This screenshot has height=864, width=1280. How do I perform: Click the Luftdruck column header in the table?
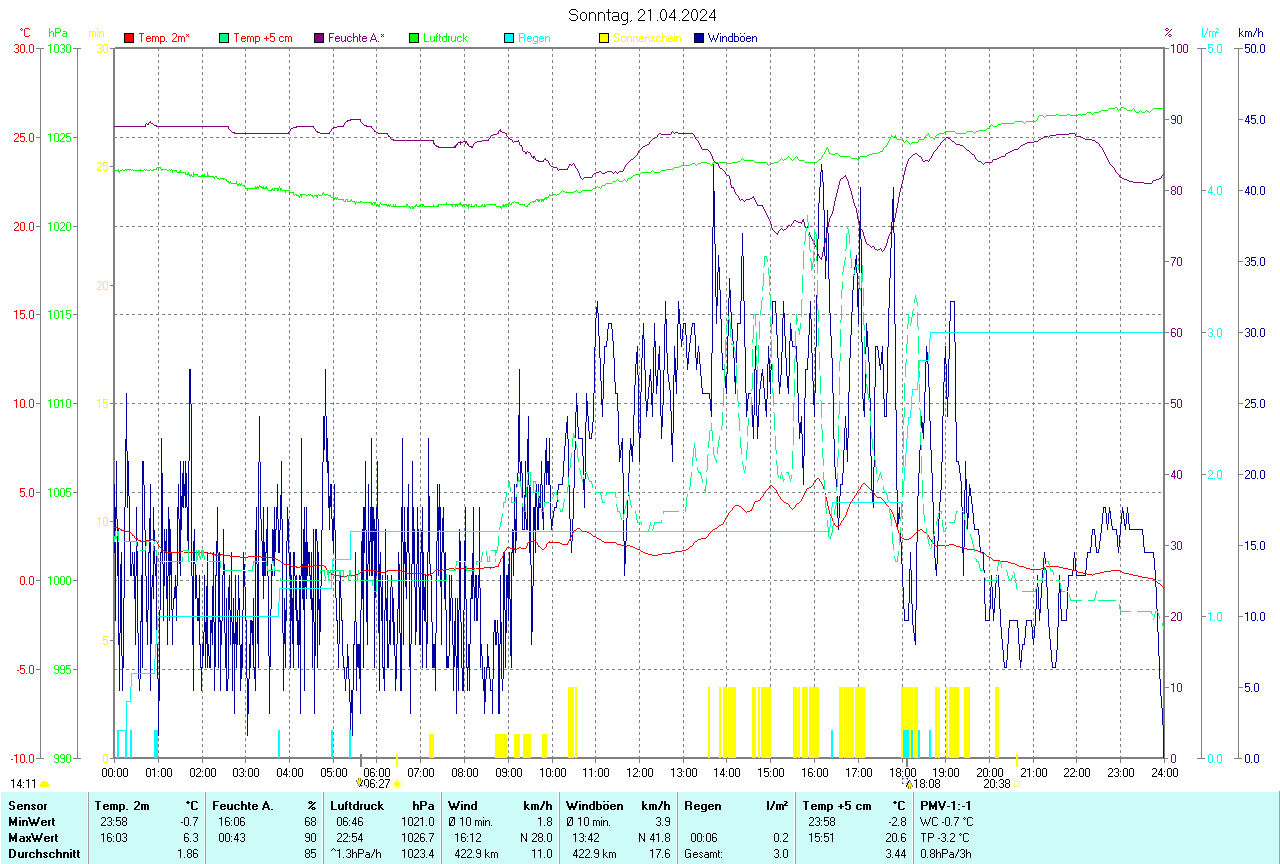(356, 805)
